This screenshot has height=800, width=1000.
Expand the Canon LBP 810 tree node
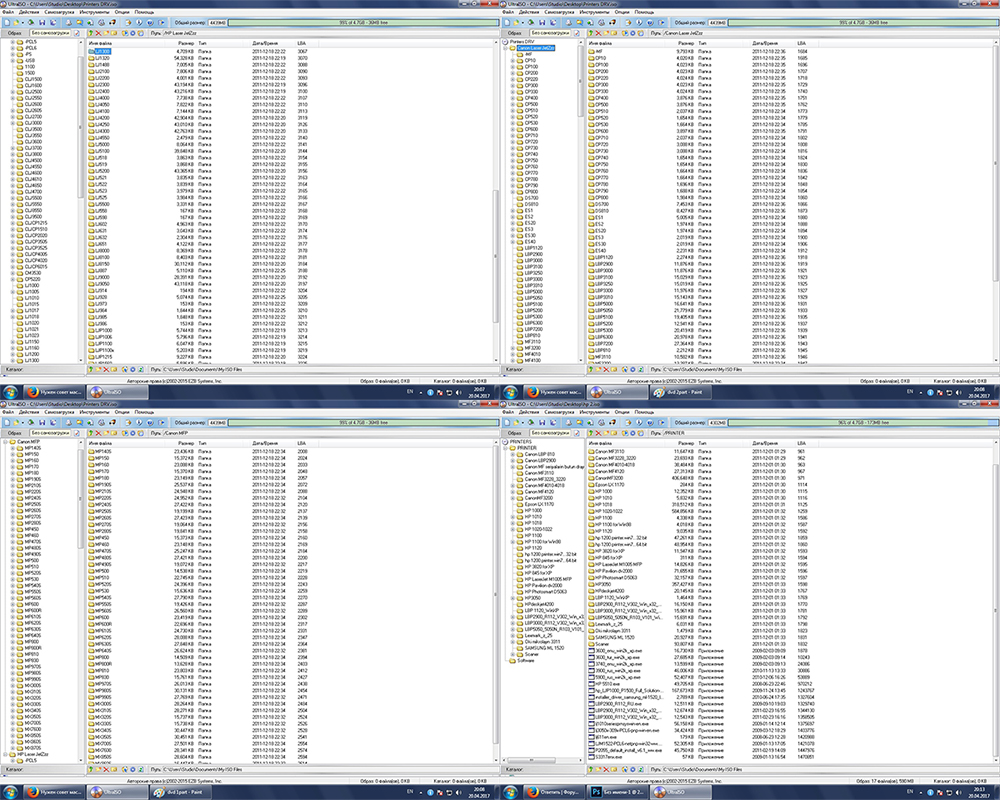[513, 455]
